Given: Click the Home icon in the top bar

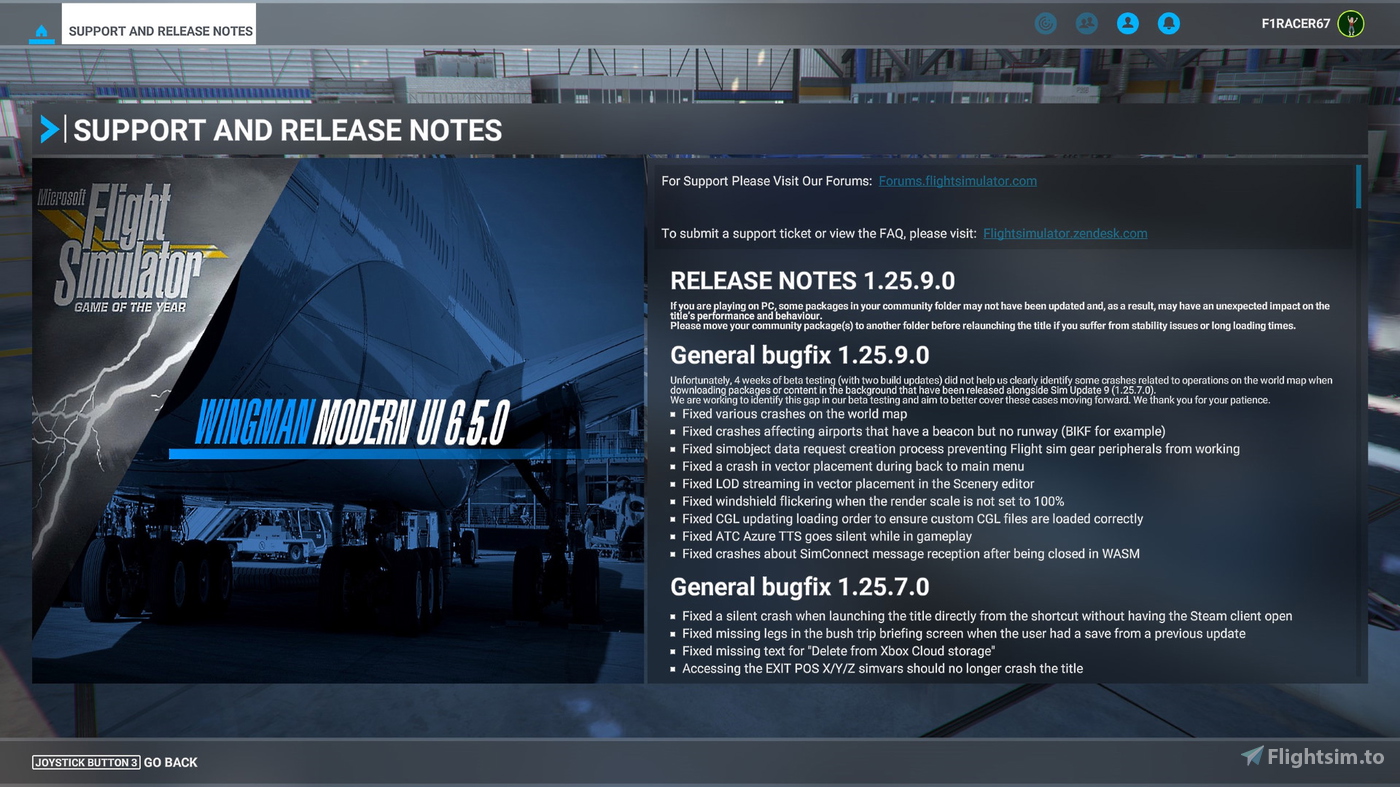Looking at the screenshot, I should [40, 31].
